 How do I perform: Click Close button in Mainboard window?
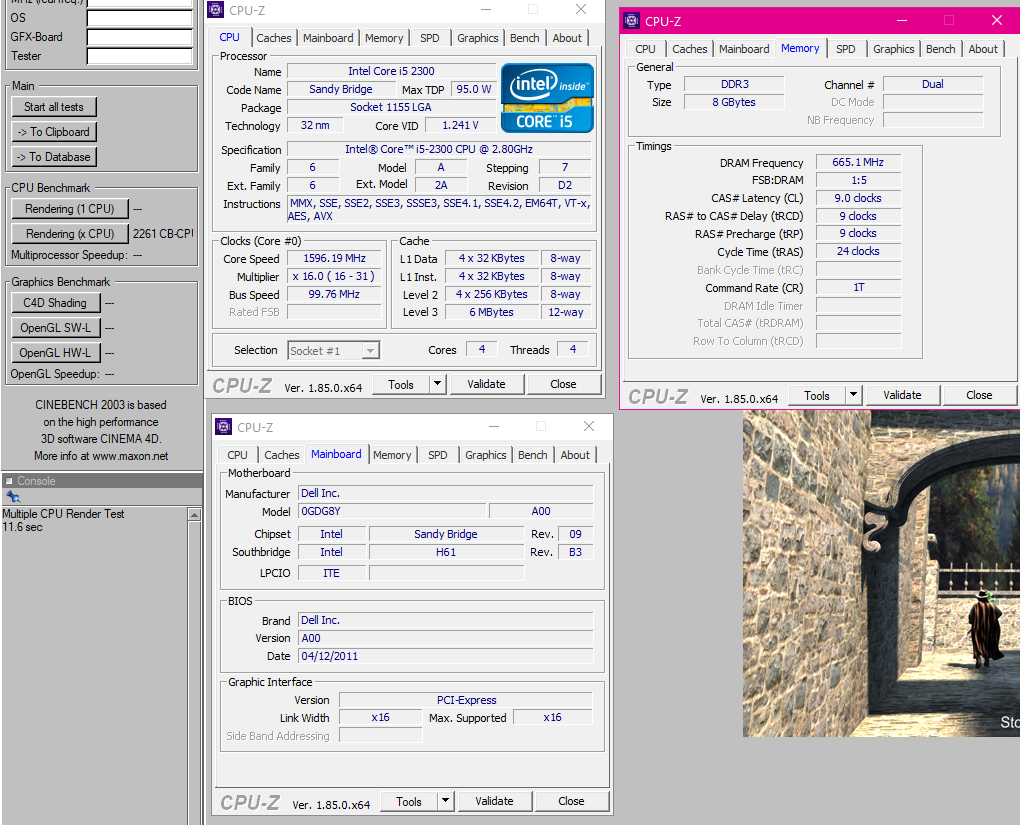click(x=571, y=801)
